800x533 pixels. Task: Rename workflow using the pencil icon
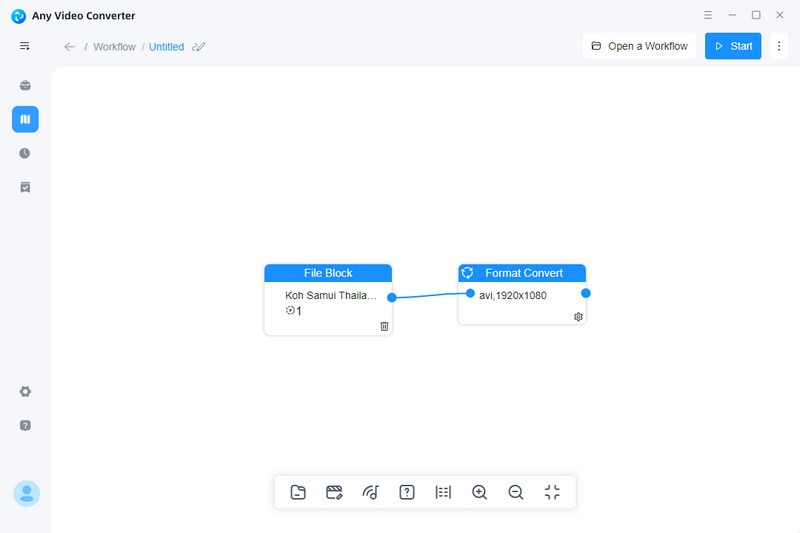[x=198, y=47]
